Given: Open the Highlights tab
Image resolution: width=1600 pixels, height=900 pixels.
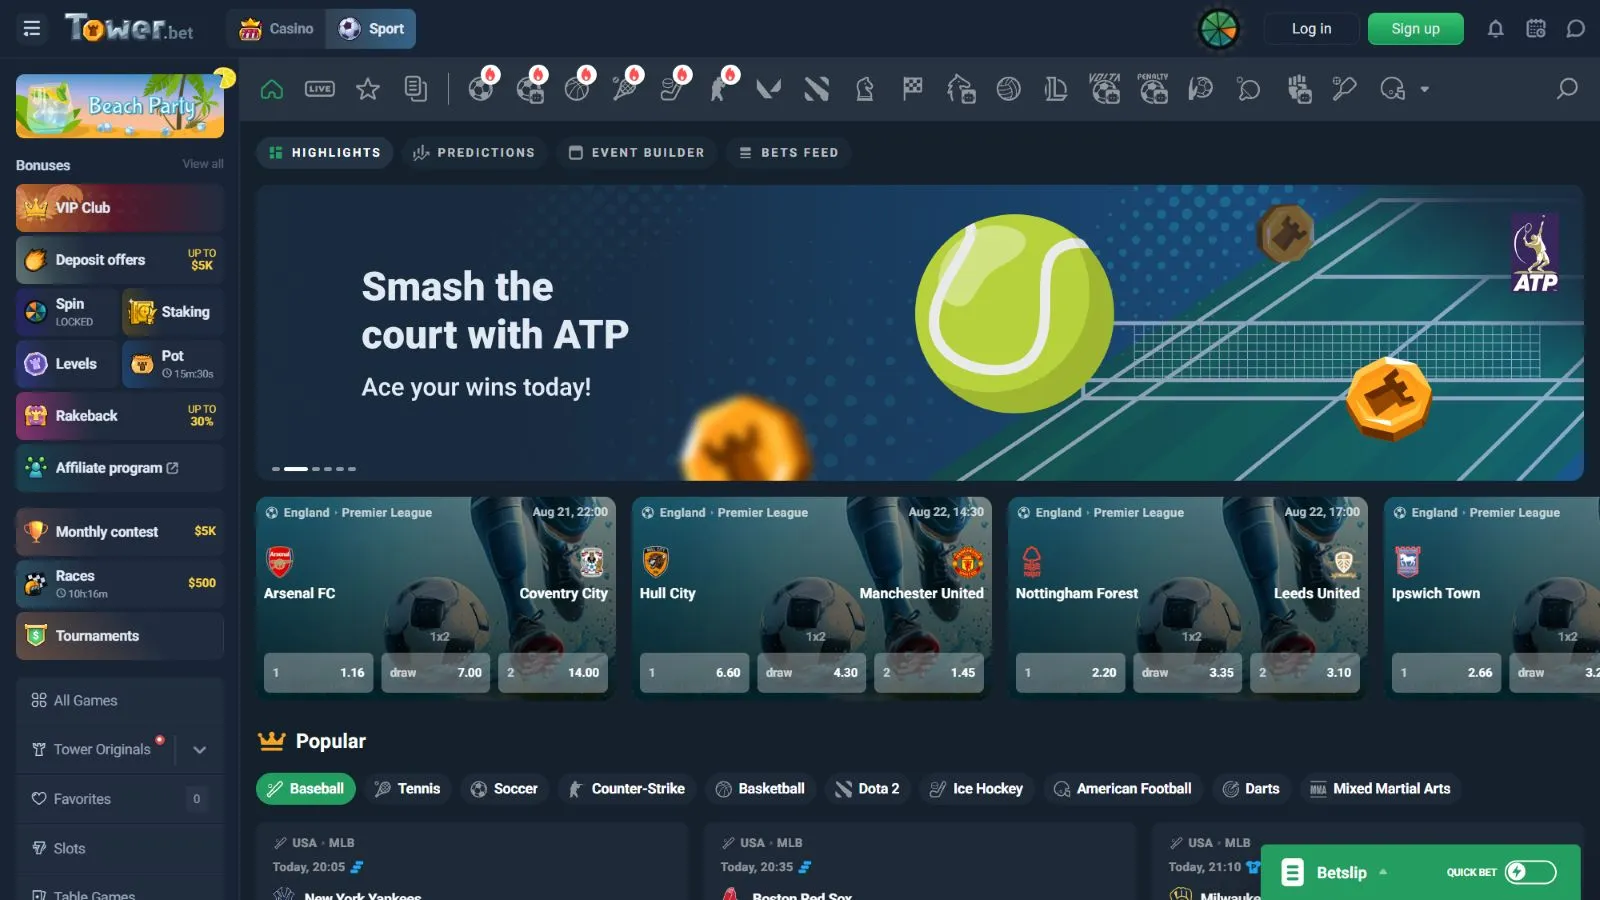Looking at the screenshot, I should coord(325,153).
